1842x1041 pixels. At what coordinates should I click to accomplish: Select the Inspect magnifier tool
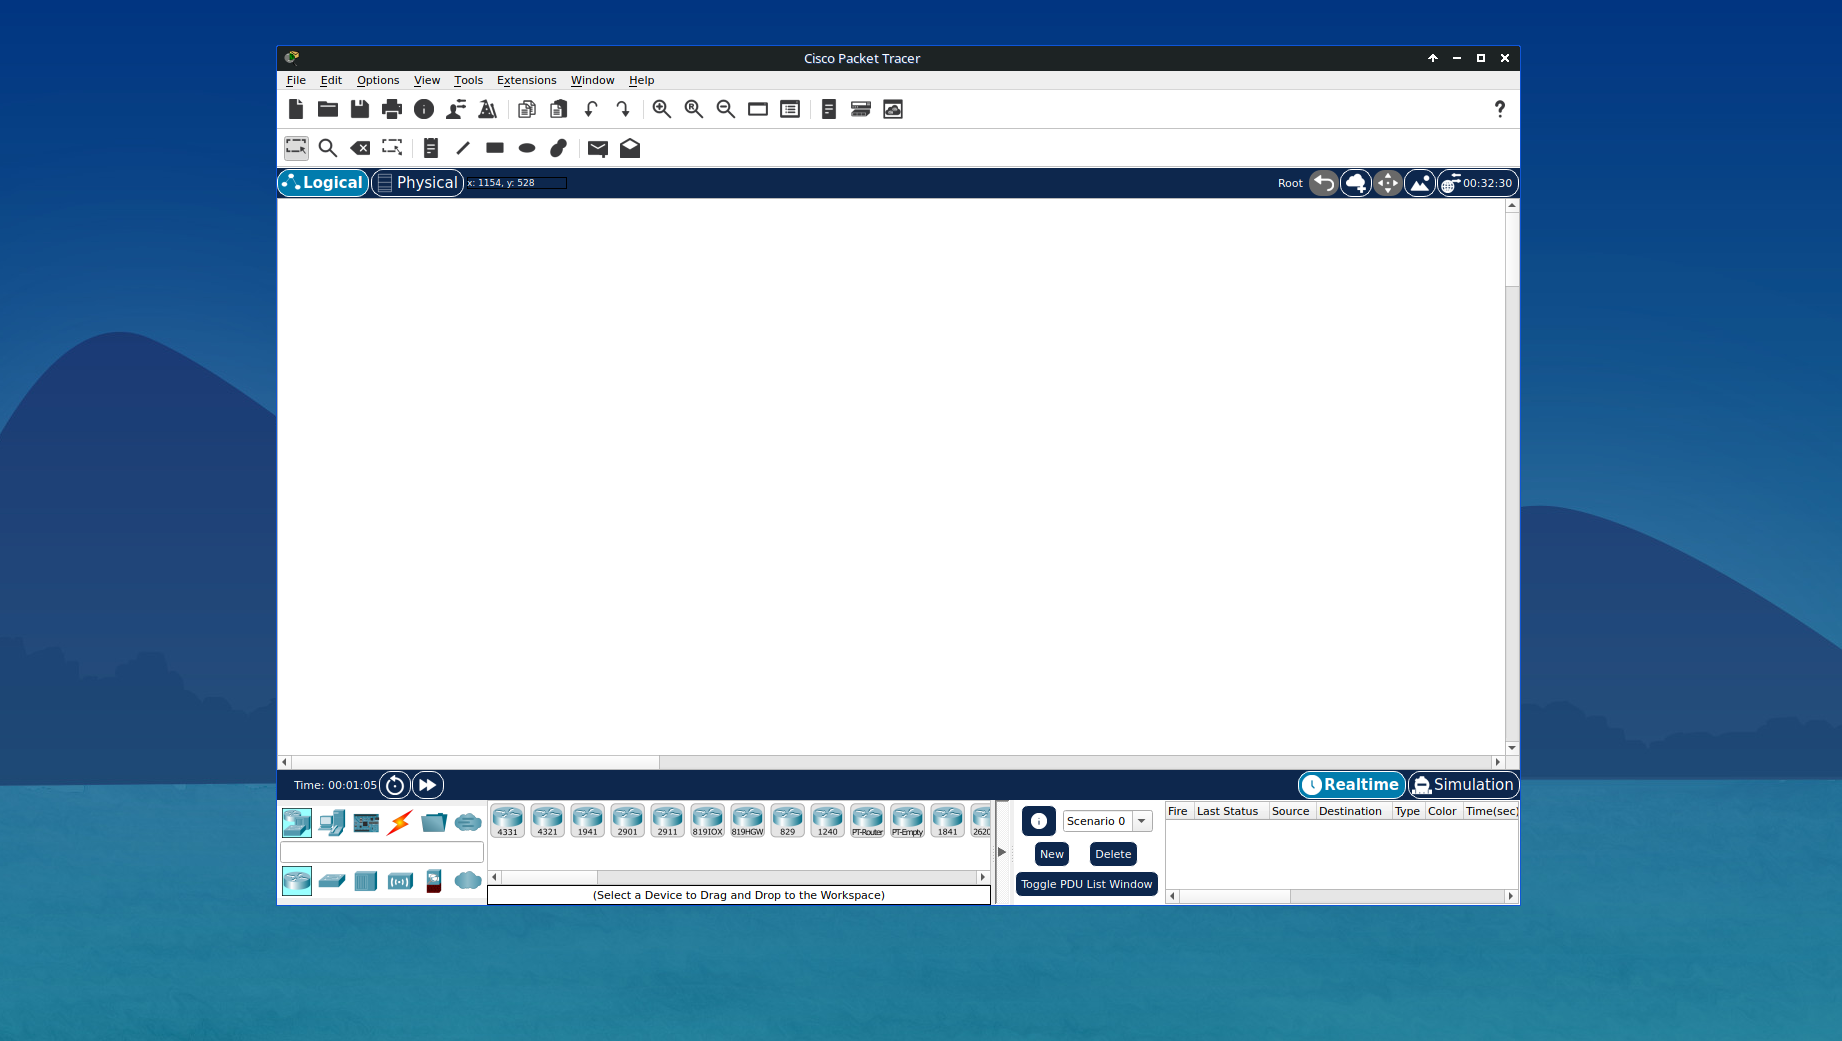pyautogui.click(x=328, y=148)
